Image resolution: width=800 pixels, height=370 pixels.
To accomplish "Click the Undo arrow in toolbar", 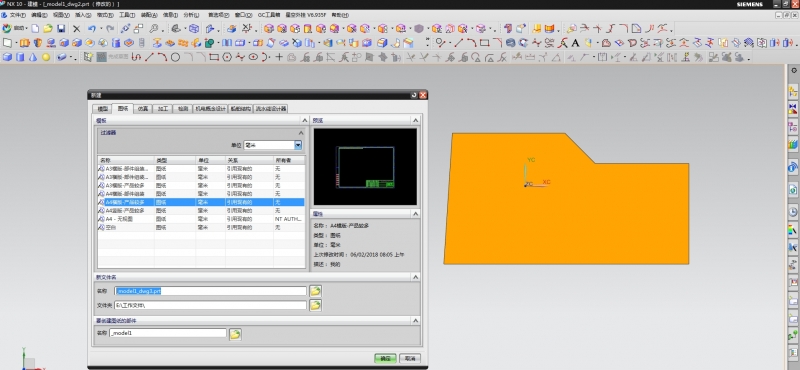I will (x=91, y=29).
